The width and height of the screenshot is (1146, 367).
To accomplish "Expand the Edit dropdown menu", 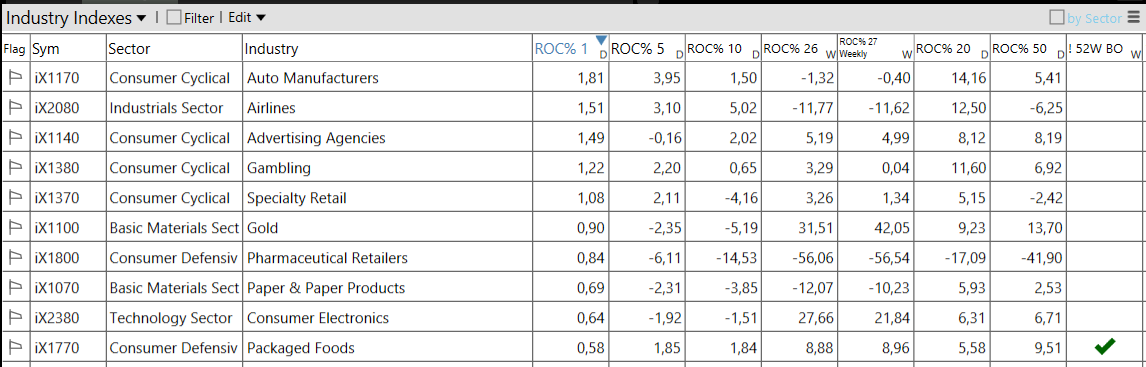I will tap(247, 18).
